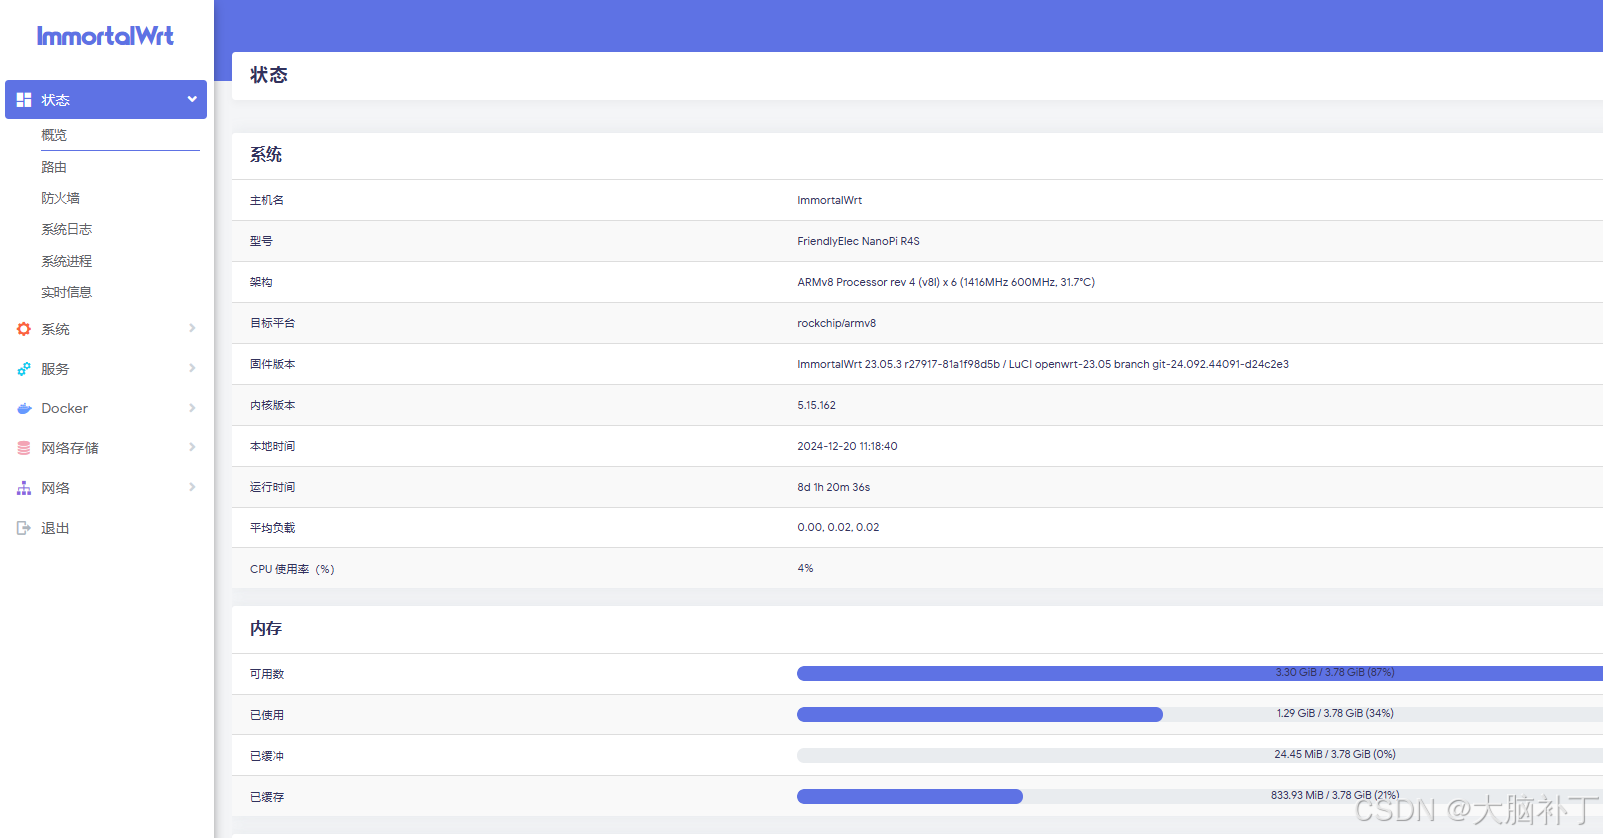
Task: Click the 已使用 memory progress bar
Action: point(1200,714)
